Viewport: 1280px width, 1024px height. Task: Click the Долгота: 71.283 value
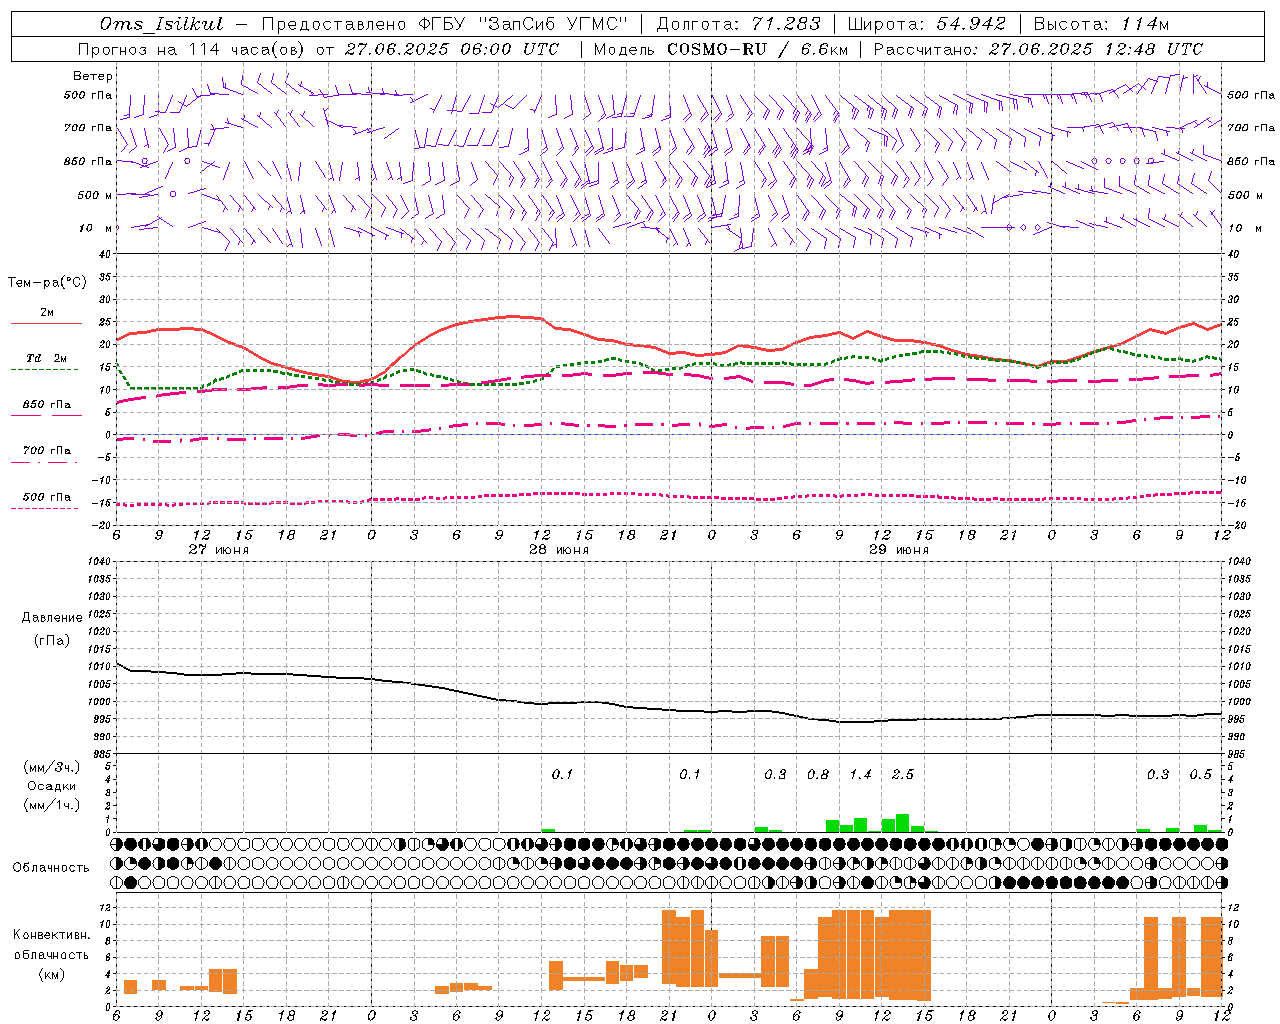[738, 24]
